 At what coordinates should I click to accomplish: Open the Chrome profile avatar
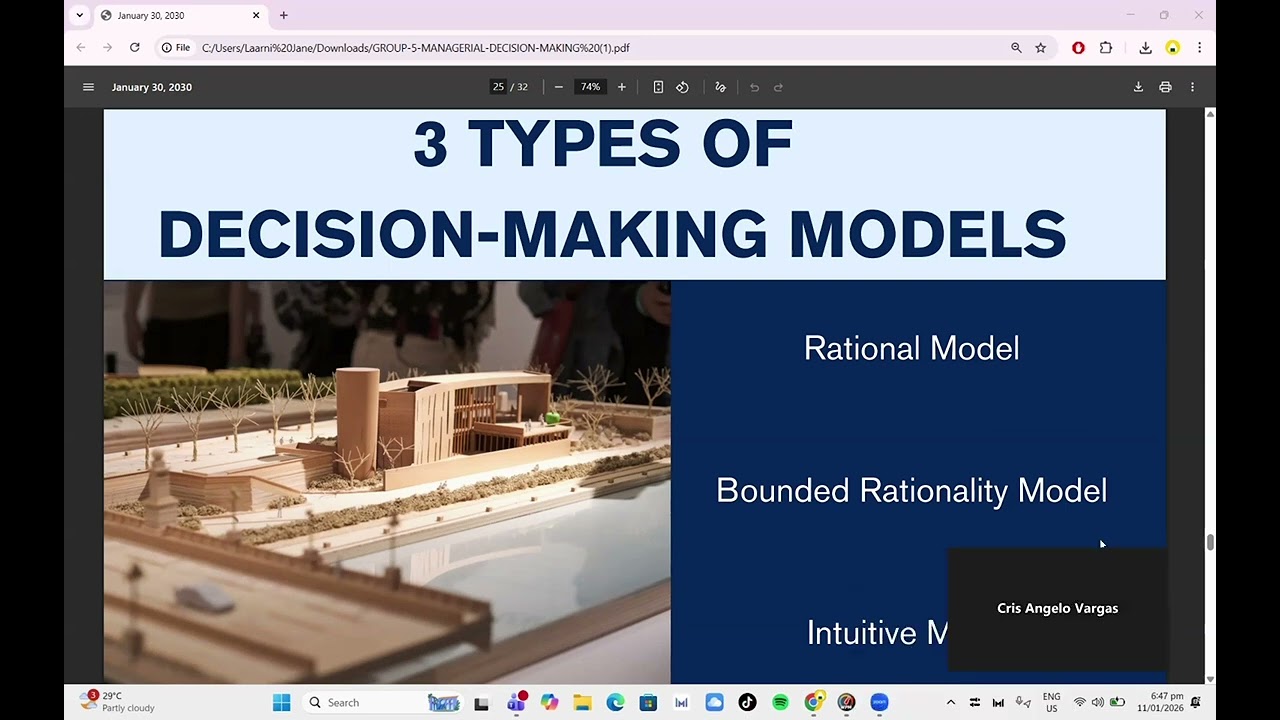(x=1172, y=47)
